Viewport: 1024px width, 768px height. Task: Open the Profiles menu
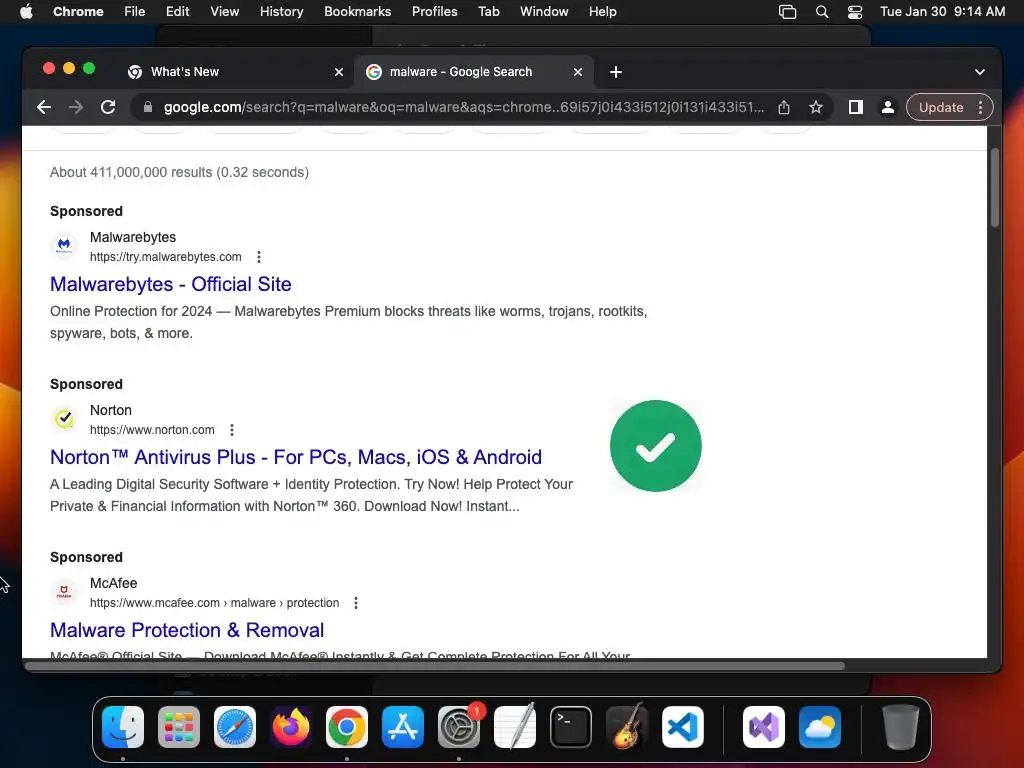[434, 11]
